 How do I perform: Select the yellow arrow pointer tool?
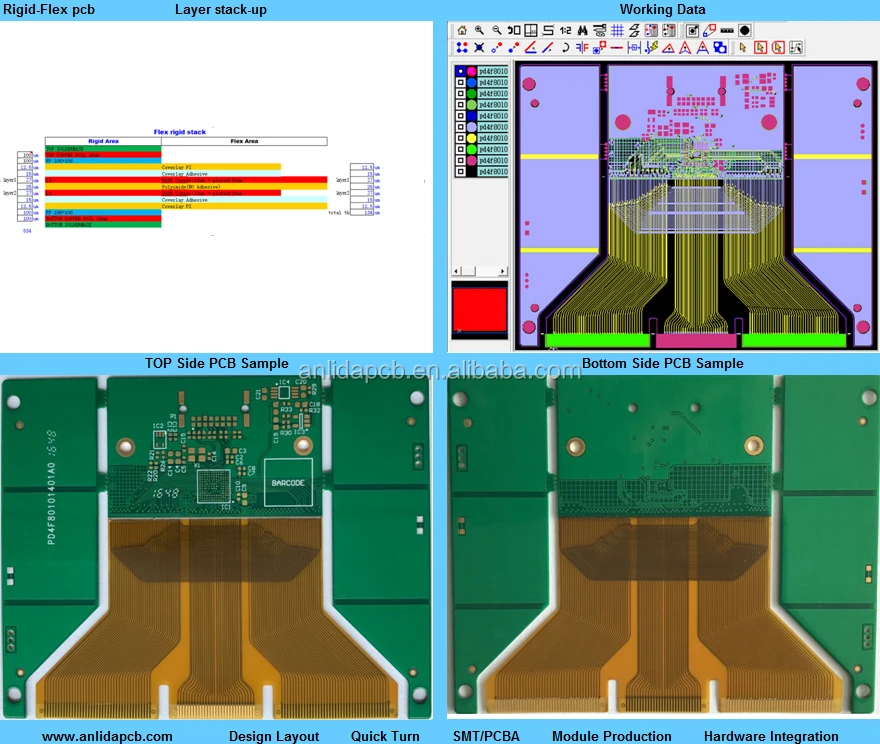coord(743,47)
